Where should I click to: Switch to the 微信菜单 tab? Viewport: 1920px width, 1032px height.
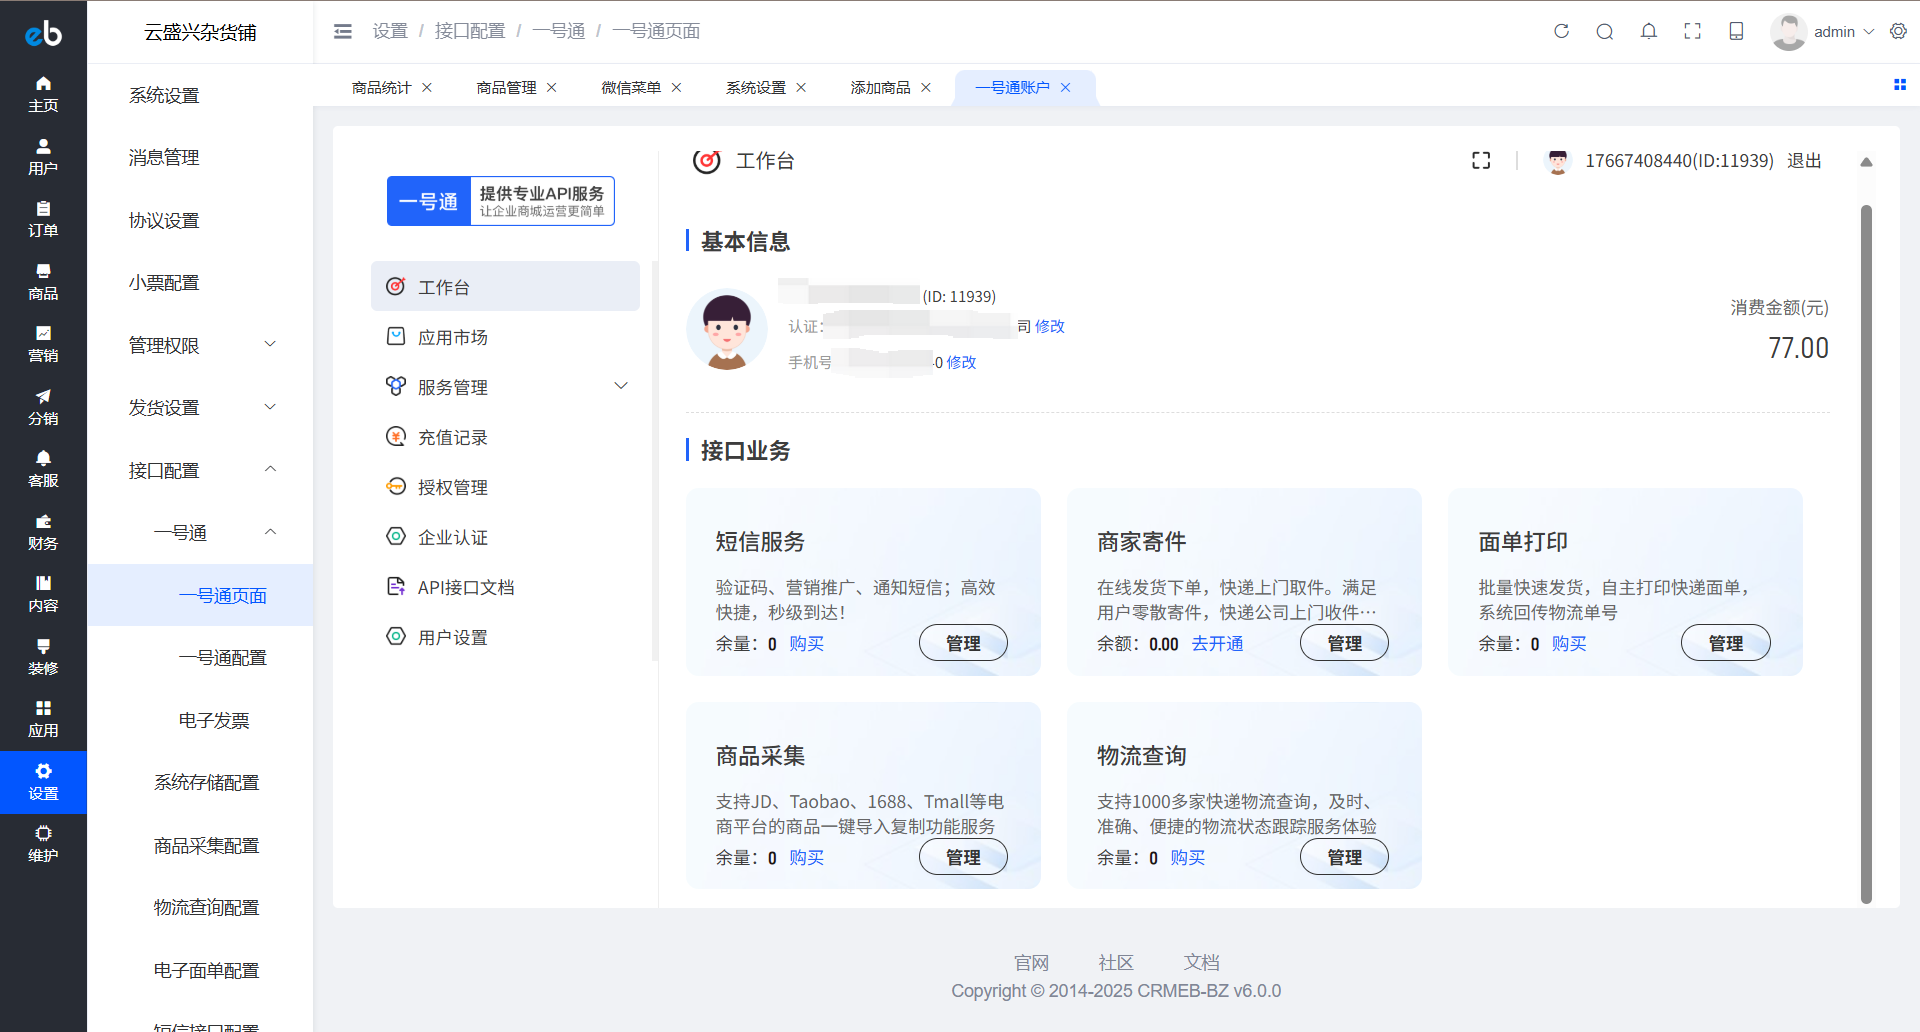(x=632, y=87)
